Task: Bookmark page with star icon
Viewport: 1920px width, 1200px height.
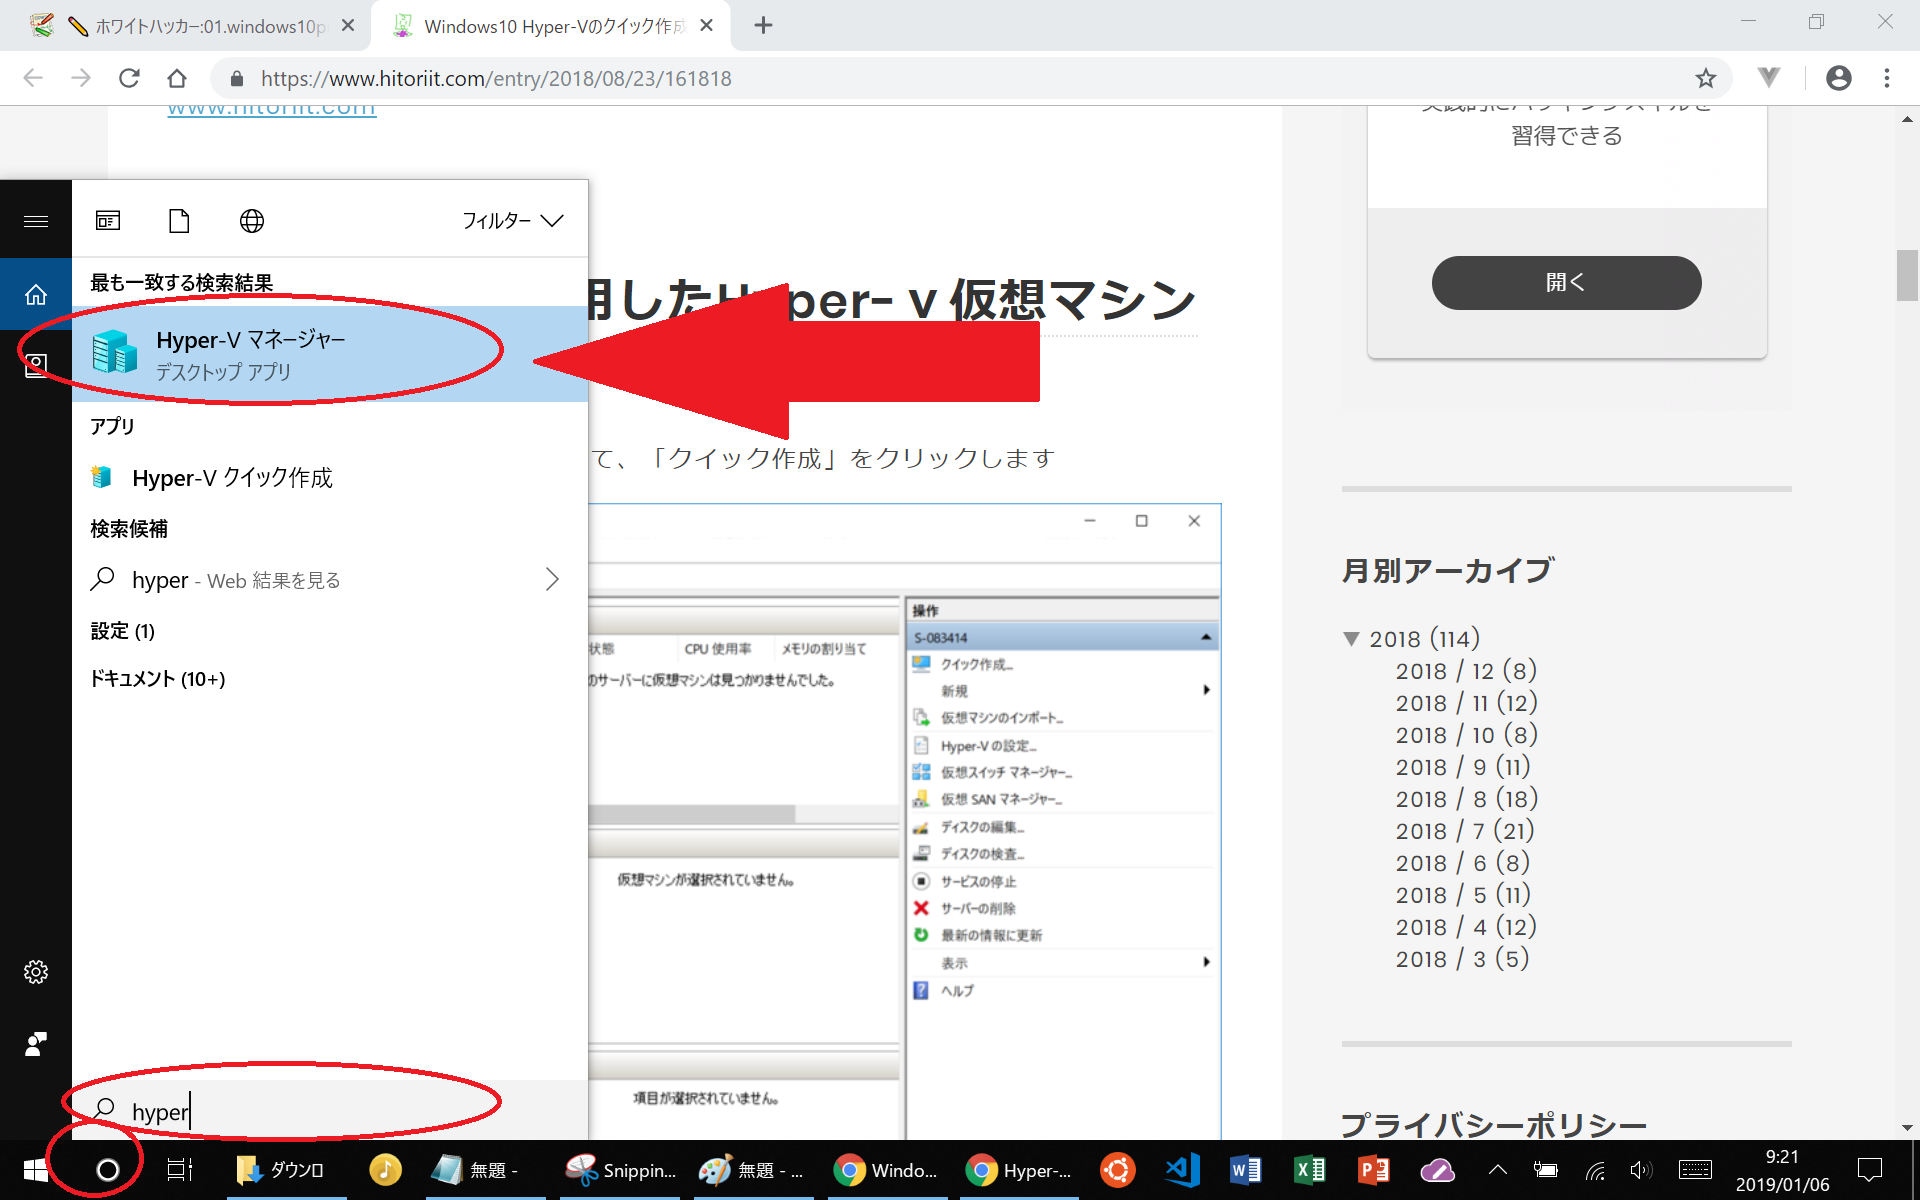Action: (1705, 78)
